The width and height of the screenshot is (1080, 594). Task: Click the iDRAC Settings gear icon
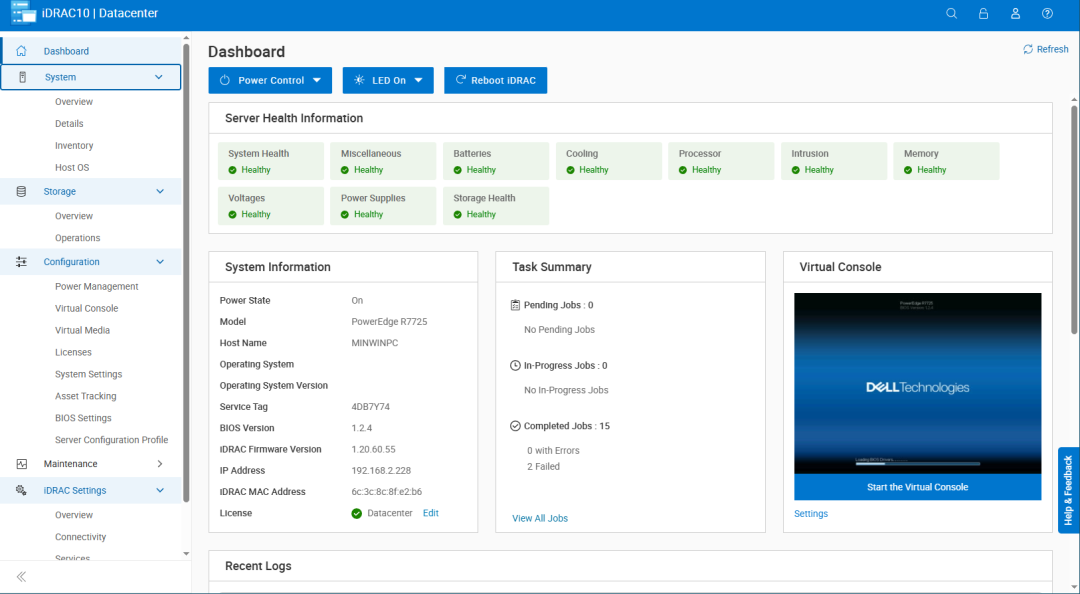tap(21, 490)
